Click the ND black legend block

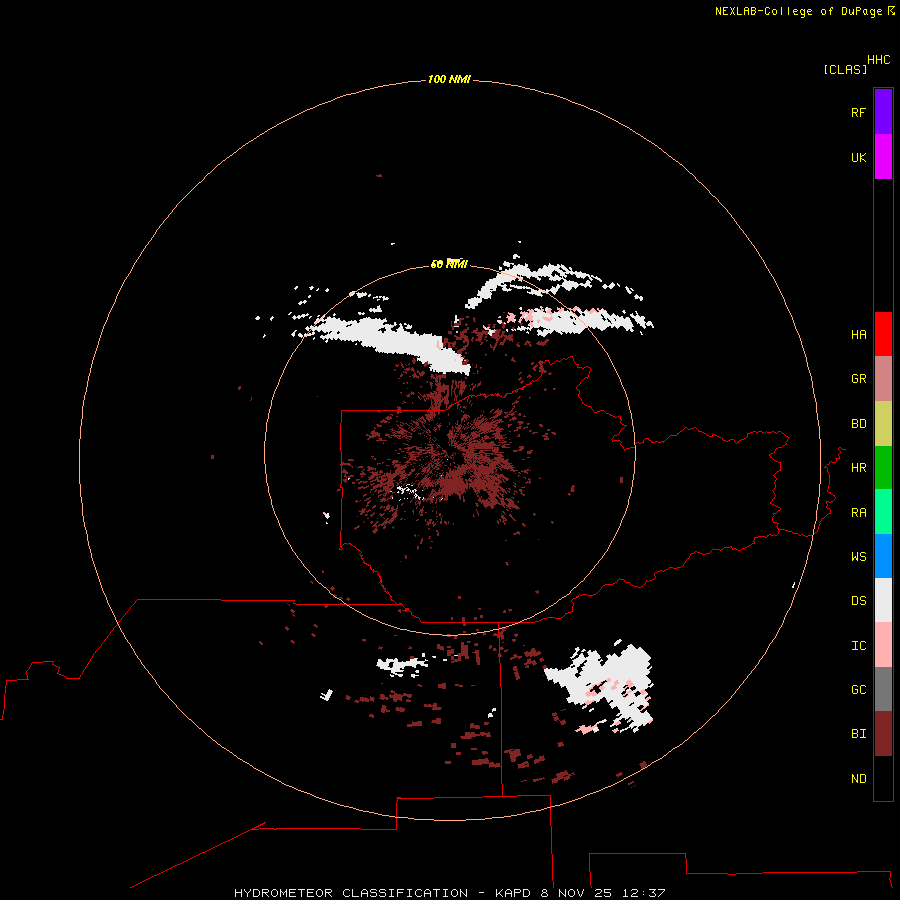tap(883, 778)
